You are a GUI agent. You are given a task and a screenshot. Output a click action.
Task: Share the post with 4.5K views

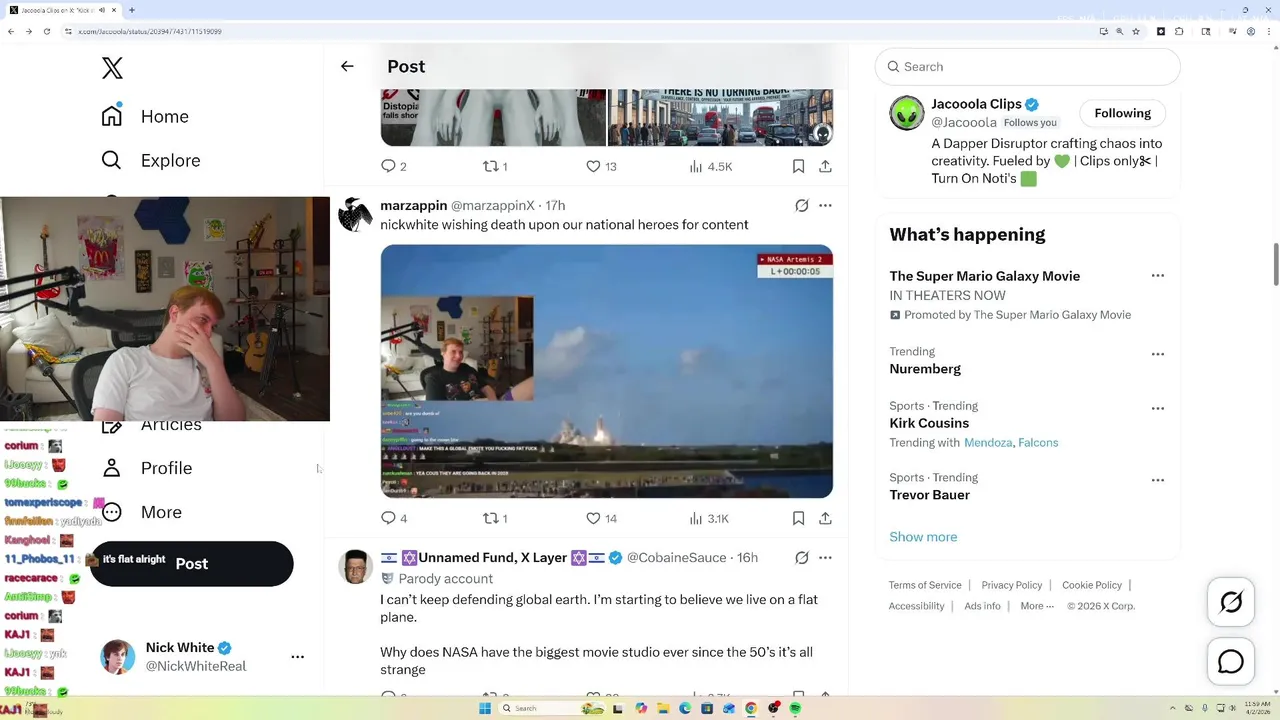(x=825, y=166)
